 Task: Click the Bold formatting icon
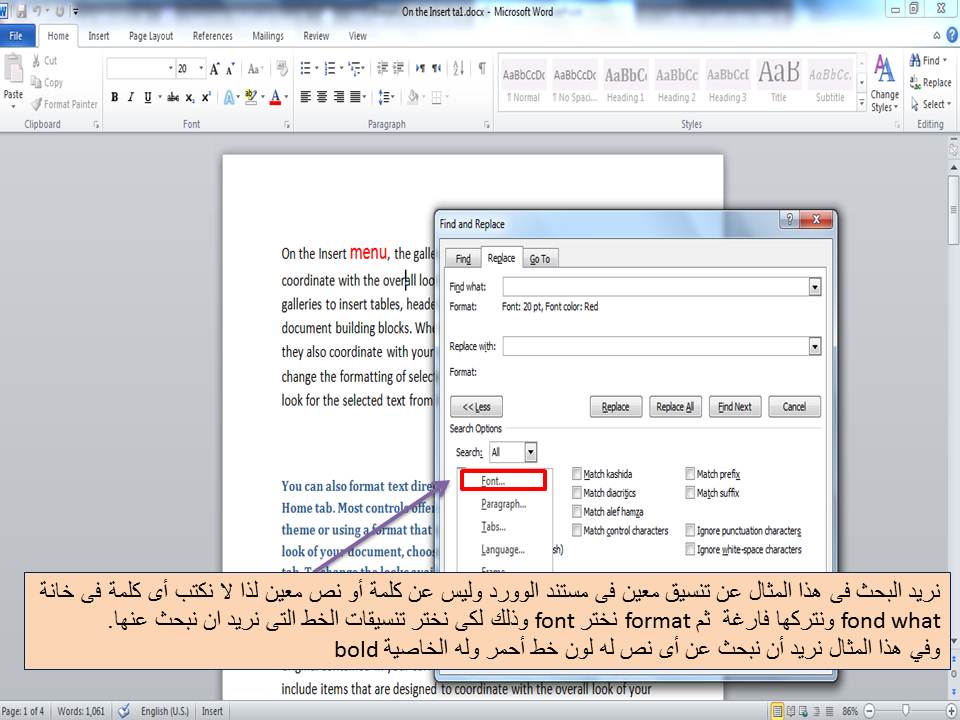tap(114, 97)
